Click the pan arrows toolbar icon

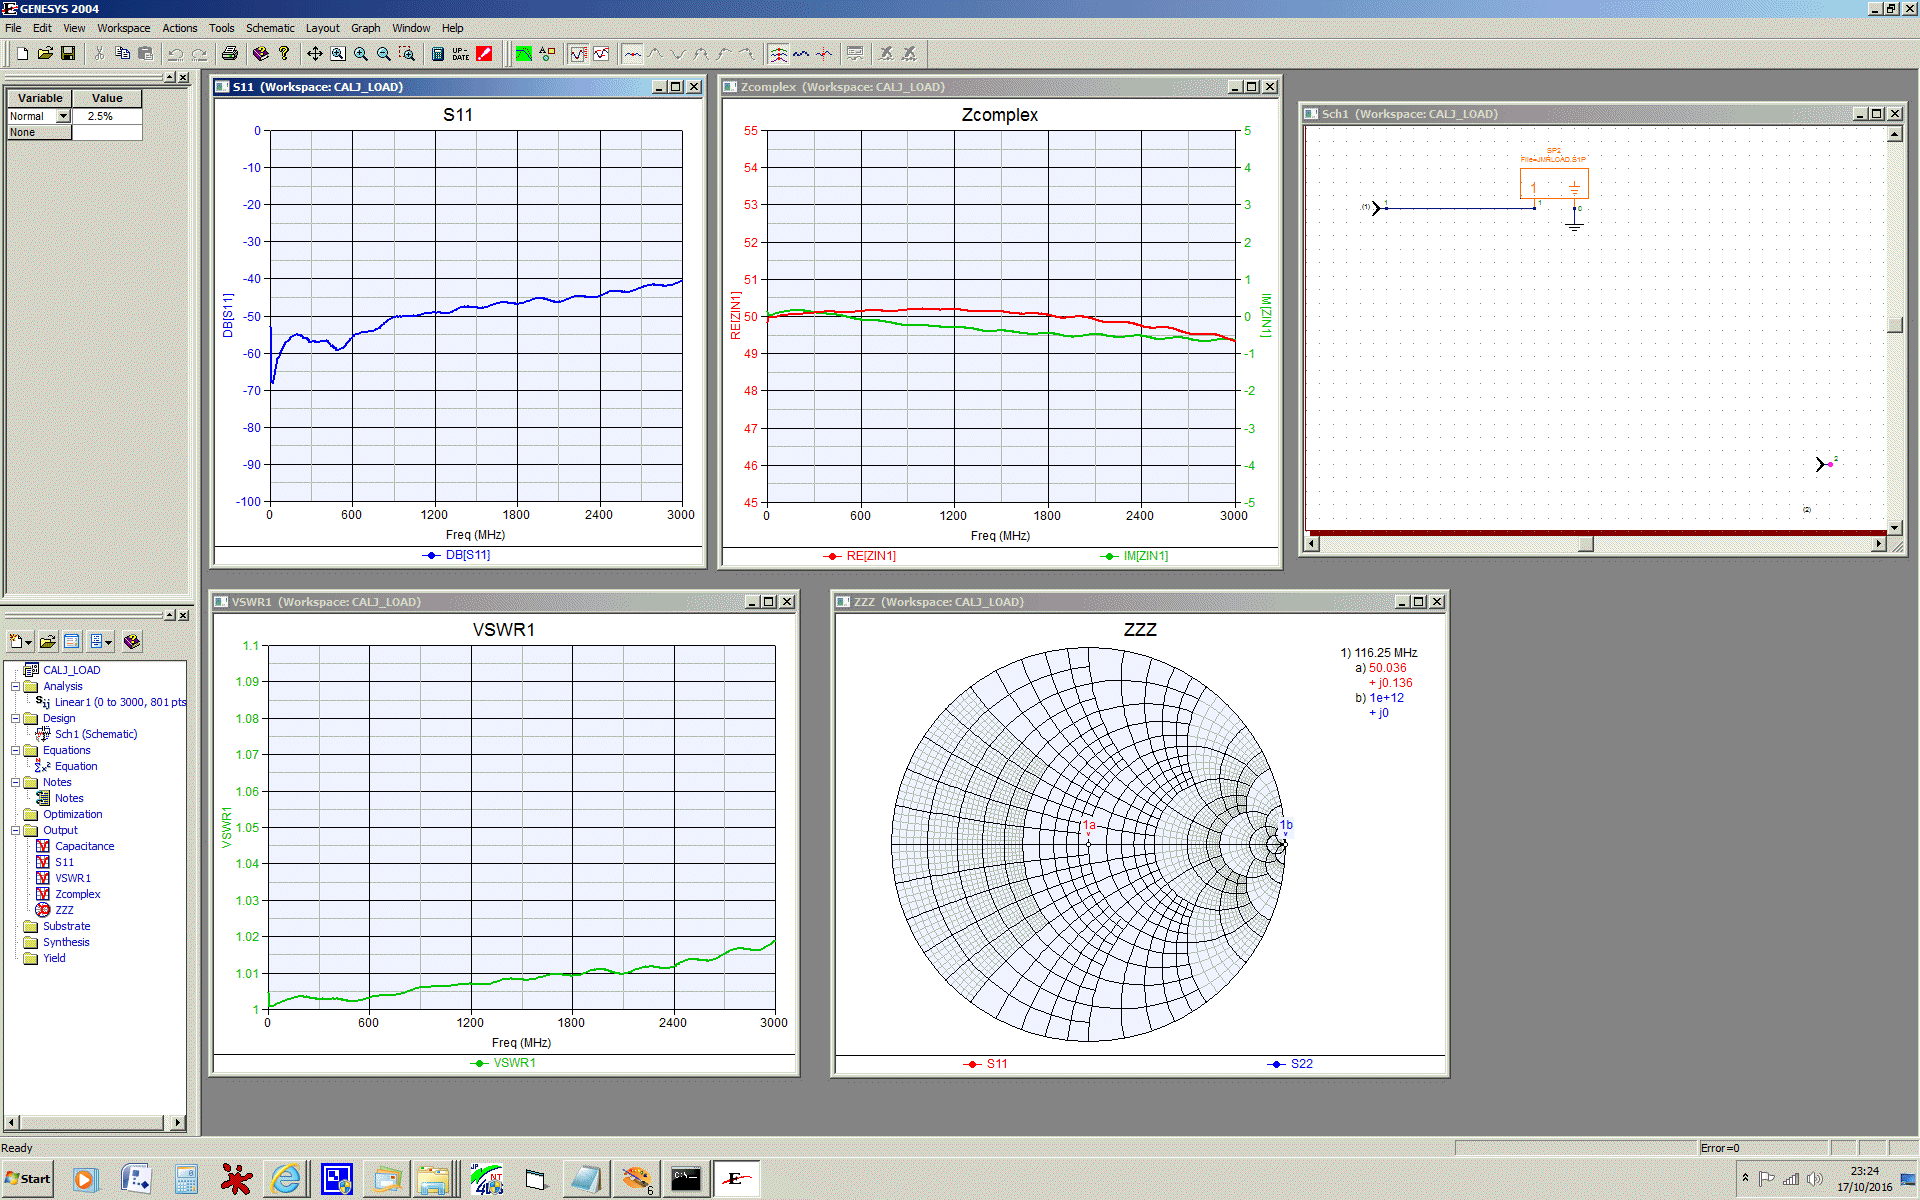(314, 54)
